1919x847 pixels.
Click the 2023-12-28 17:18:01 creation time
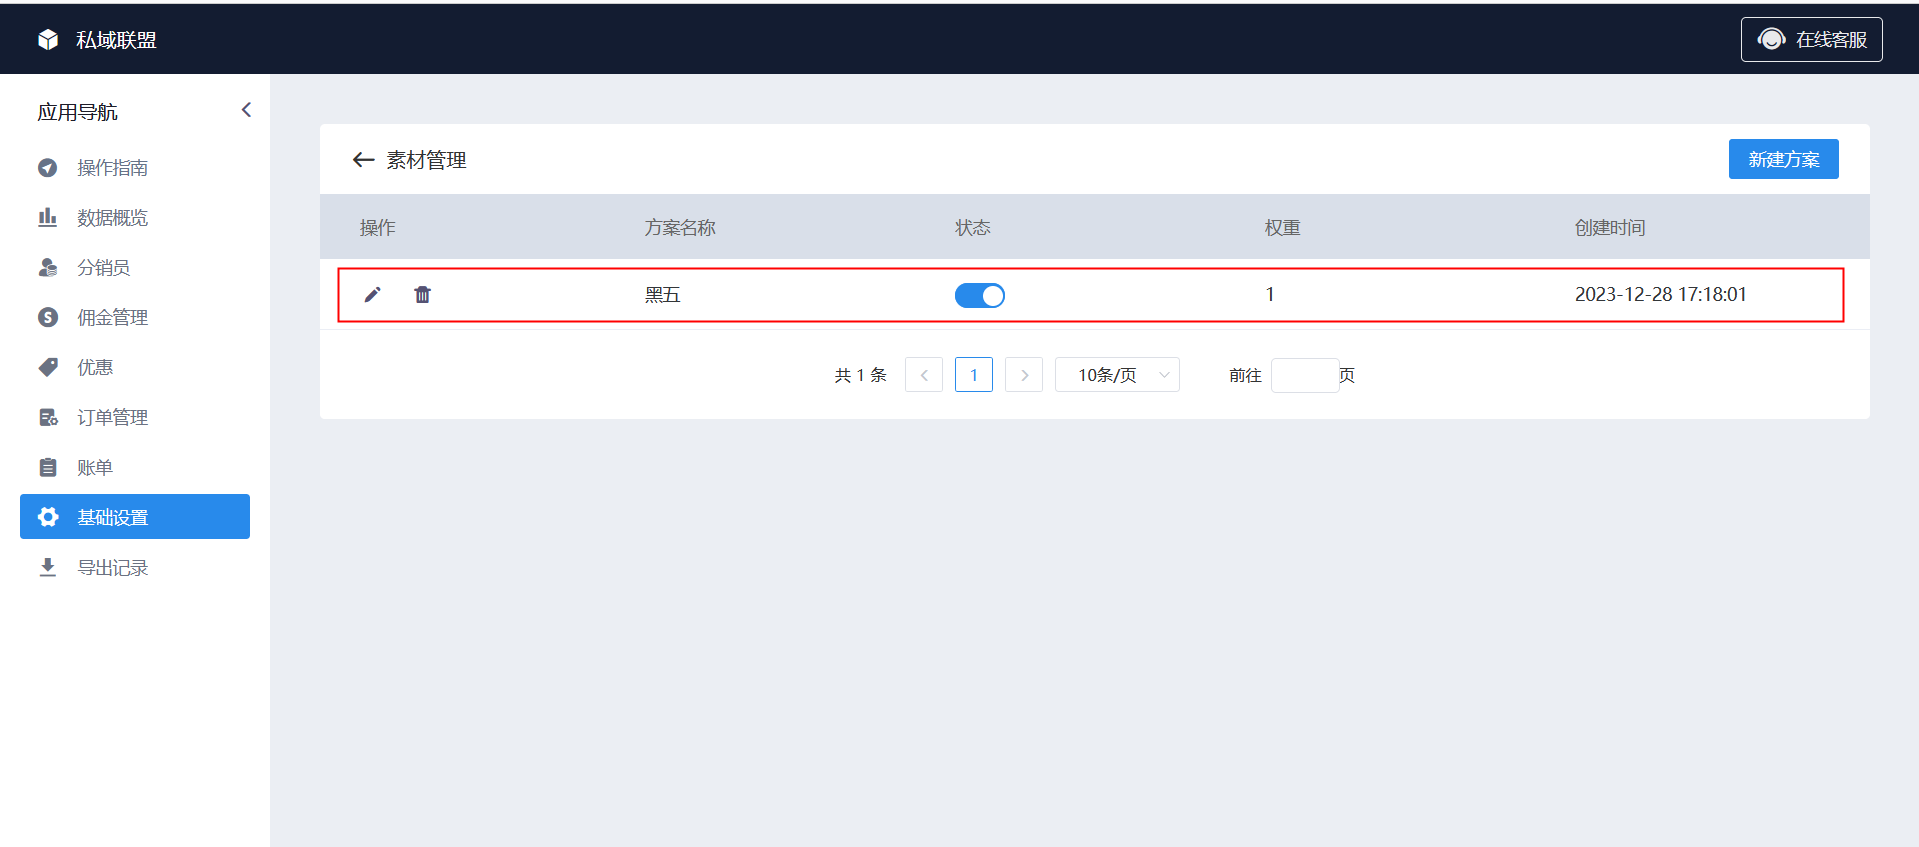coord(1660,294)
